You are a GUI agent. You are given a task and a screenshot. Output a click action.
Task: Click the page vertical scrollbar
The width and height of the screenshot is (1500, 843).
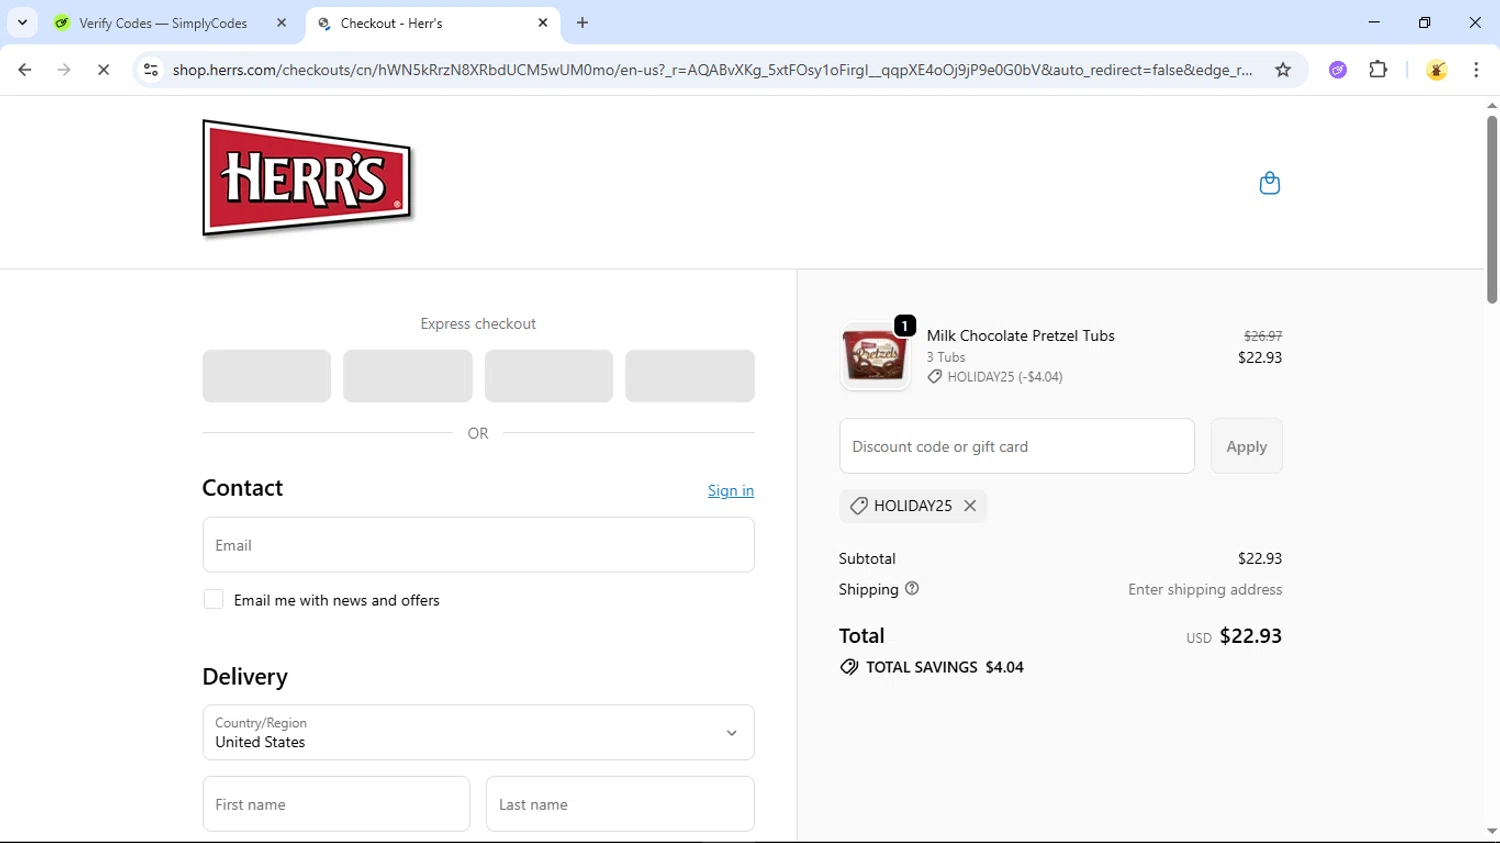[x=1491, y=210]
